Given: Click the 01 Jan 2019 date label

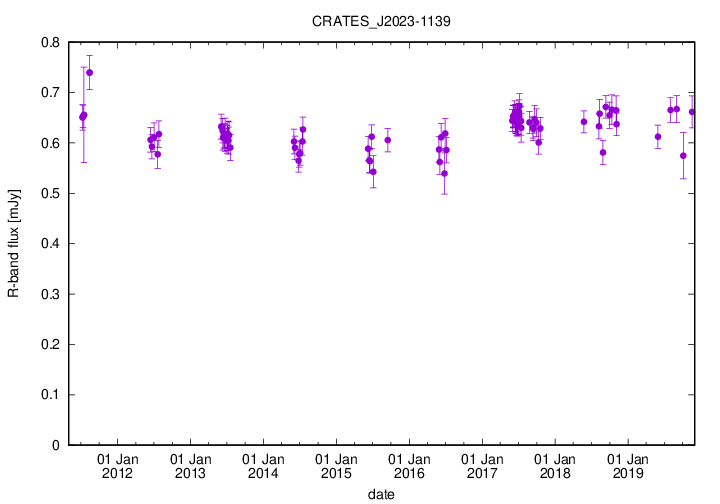Looking at the screenshot, I should pos(628,466).
